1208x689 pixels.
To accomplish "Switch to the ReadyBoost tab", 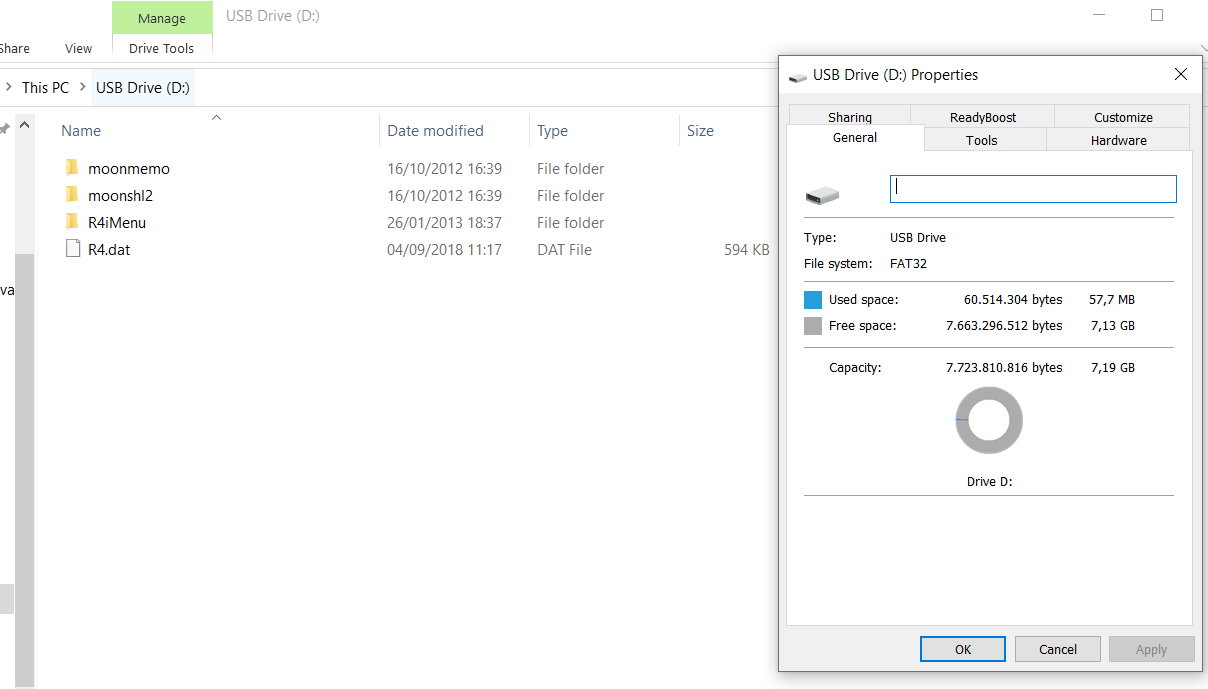I will (982, 116).
